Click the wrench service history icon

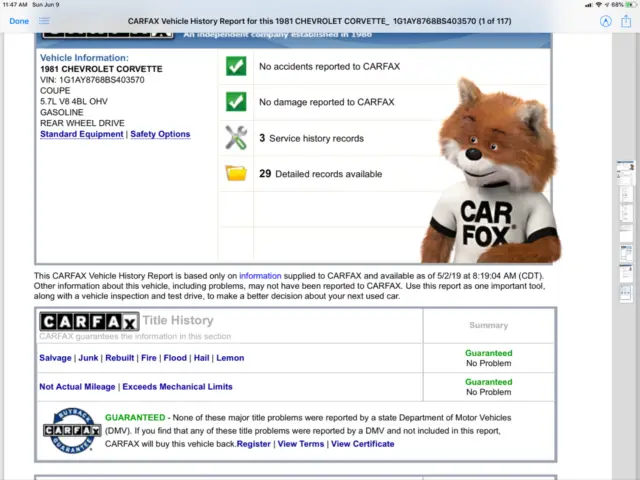coord(236,138)
